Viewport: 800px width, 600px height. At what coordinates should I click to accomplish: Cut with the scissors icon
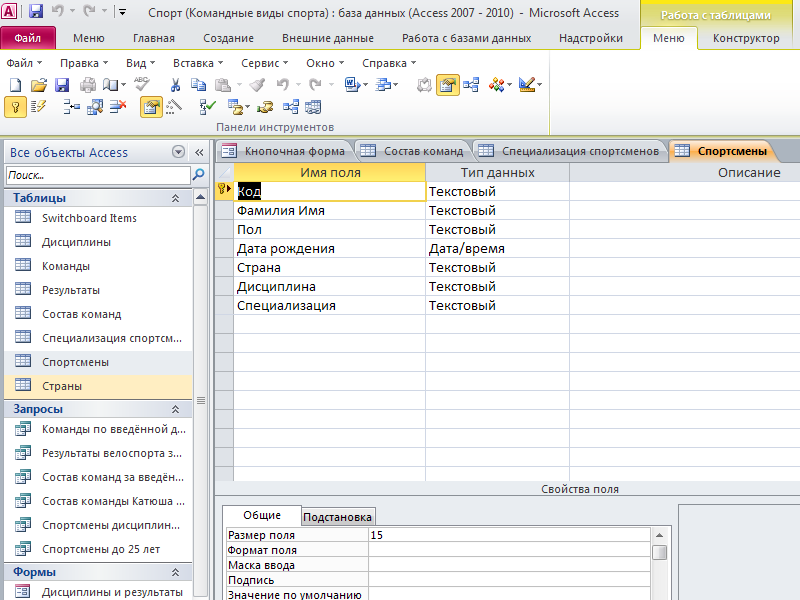pos(175,85)
